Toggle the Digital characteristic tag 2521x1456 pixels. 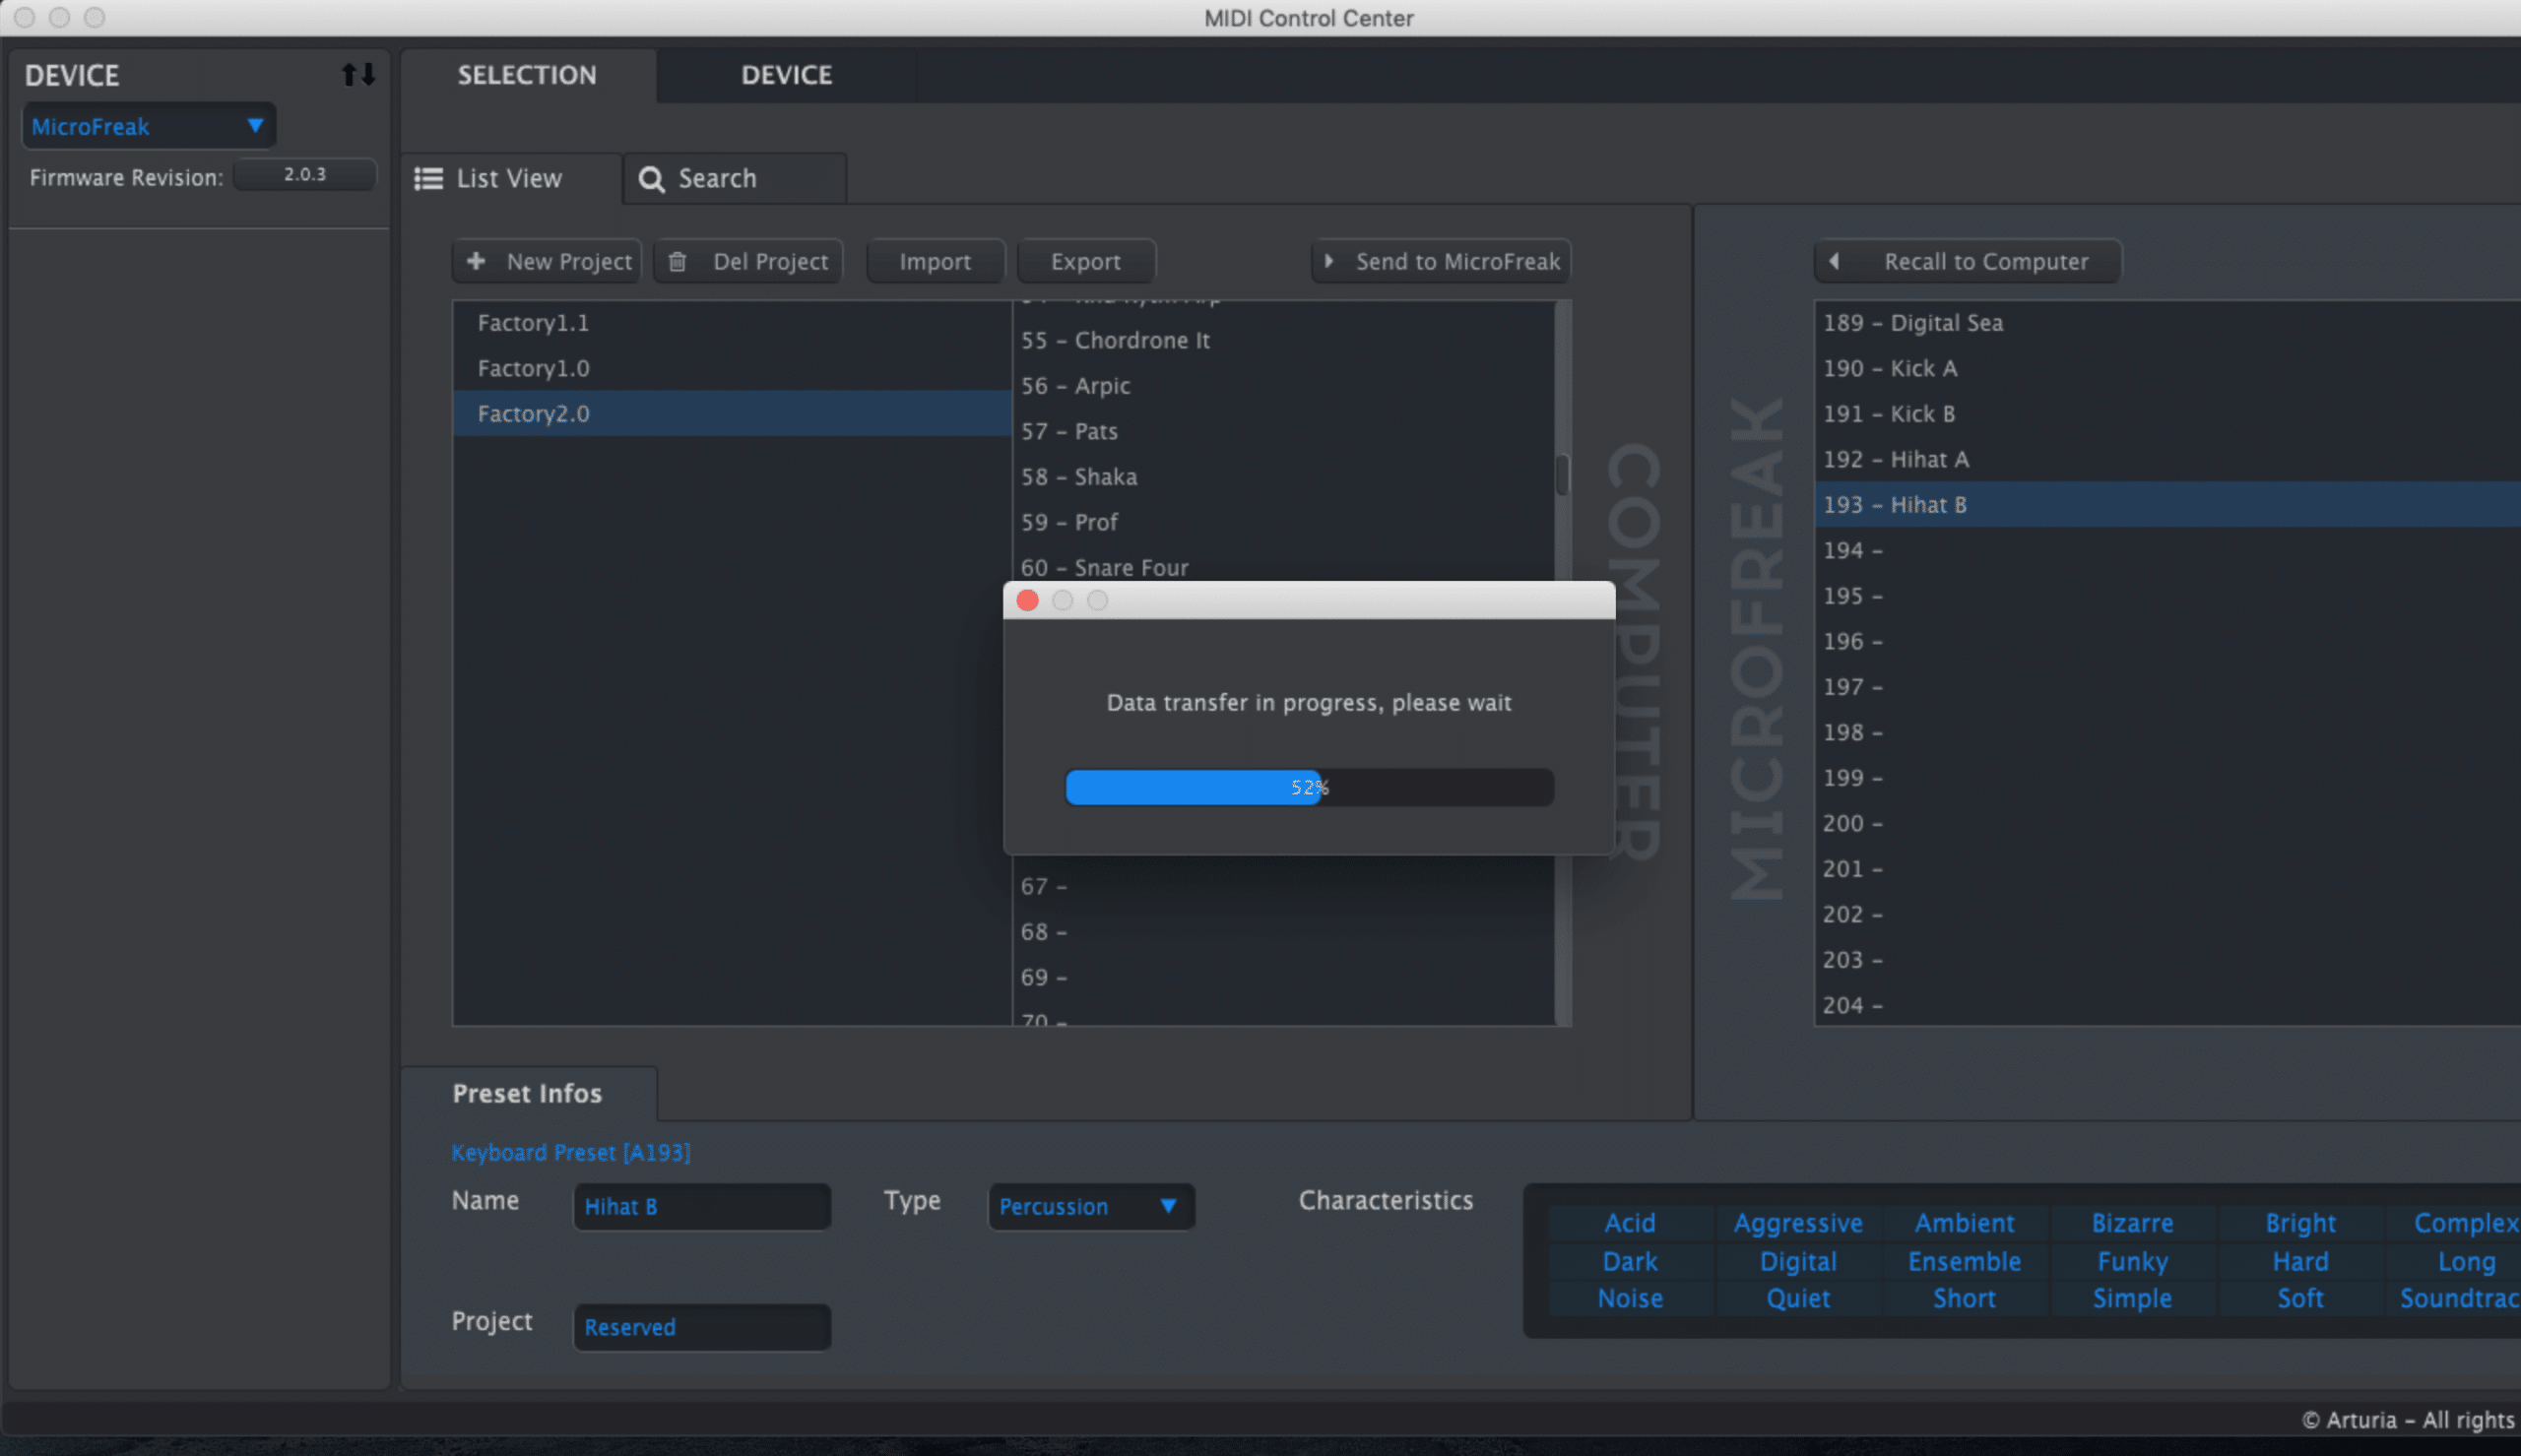(1798, 1261)
